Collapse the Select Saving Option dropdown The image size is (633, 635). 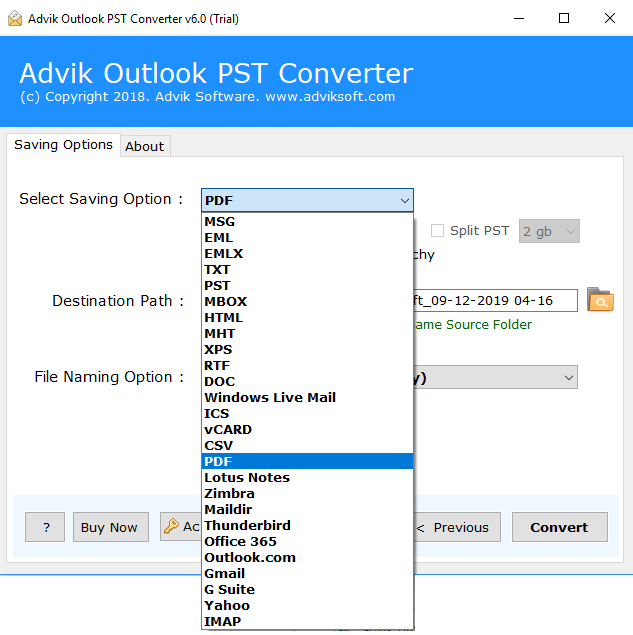(x=404, y=200)
